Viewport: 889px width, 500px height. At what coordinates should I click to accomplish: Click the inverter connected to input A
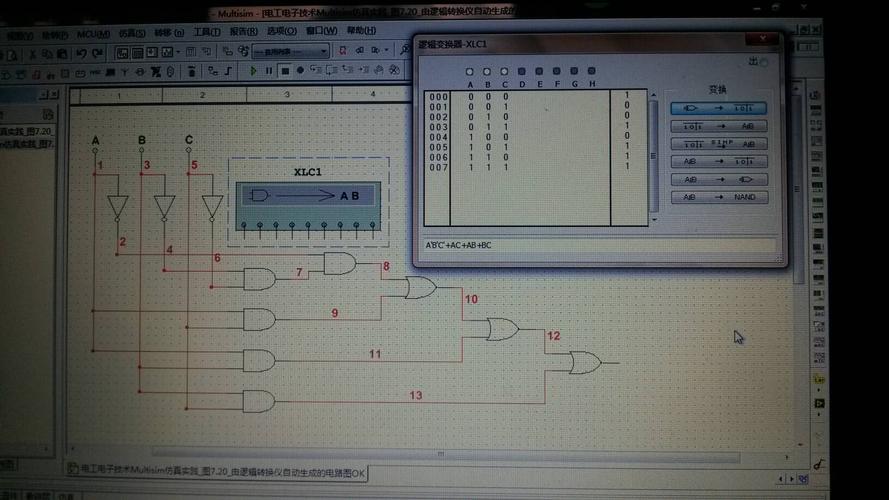click(x=117, y=208)
